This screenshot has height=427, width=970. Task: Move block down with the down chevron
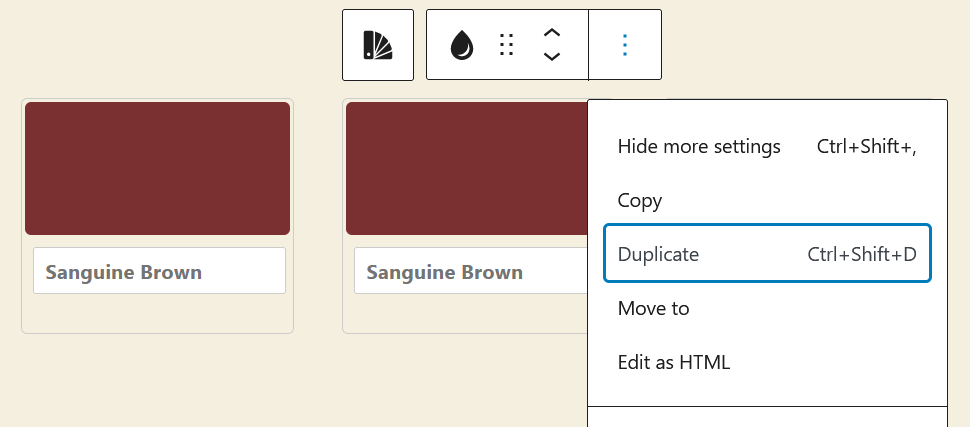[x=551, y=57]
